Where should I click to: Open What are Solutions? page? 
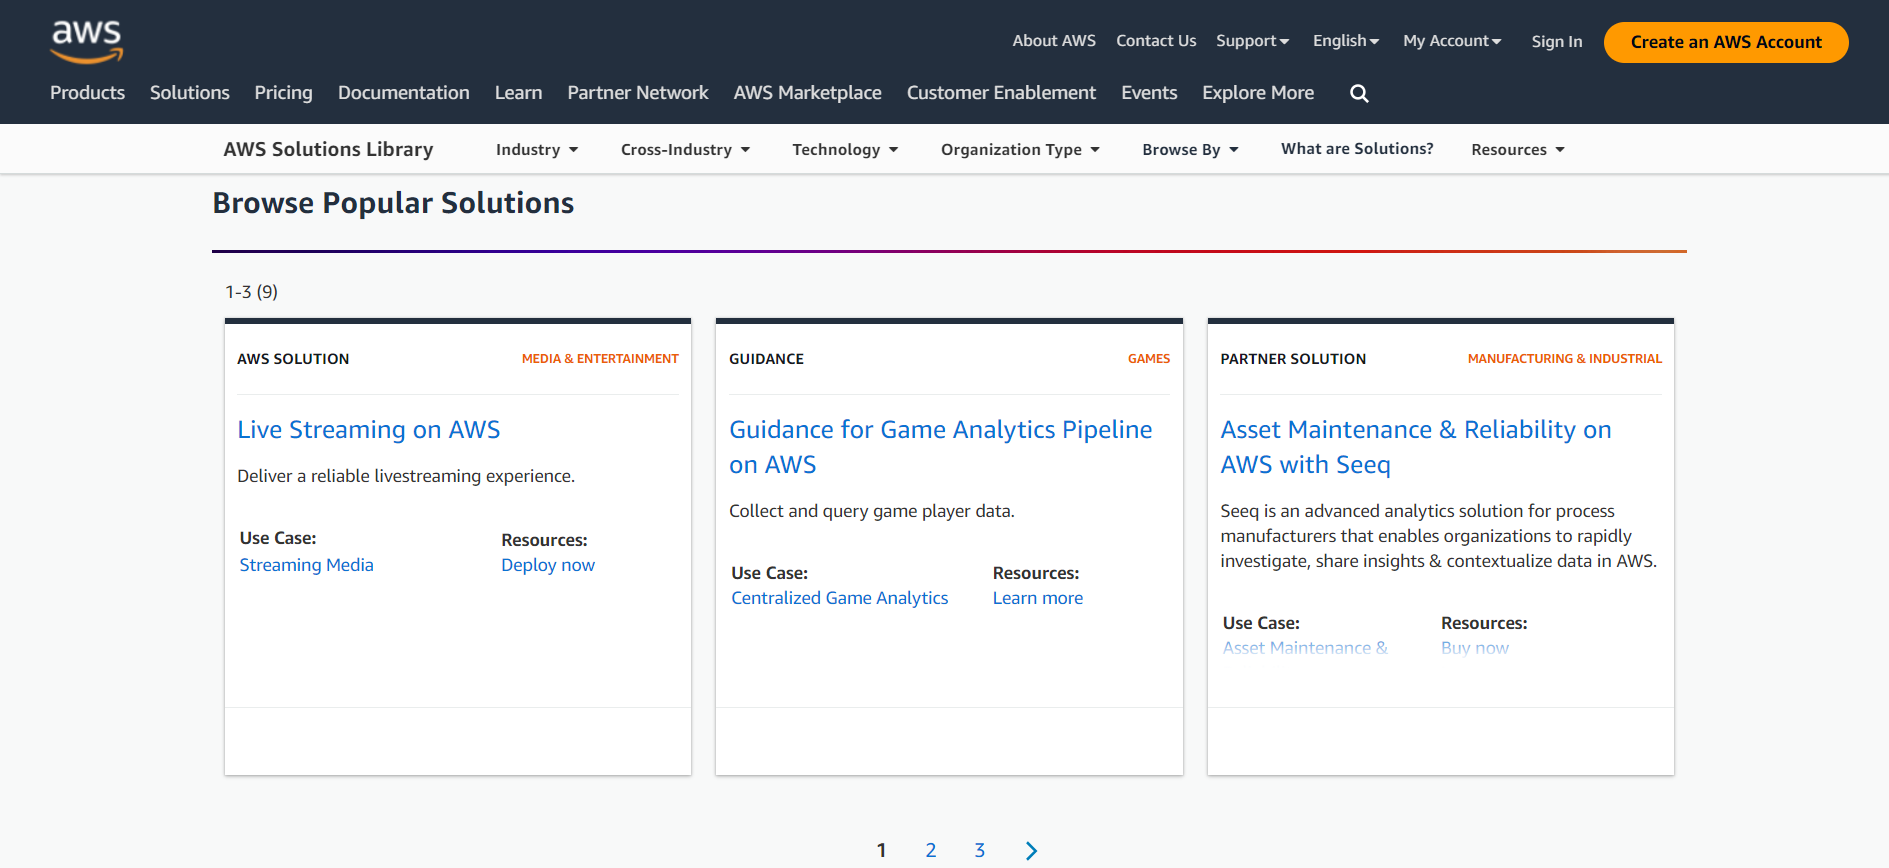point(1356,149)
